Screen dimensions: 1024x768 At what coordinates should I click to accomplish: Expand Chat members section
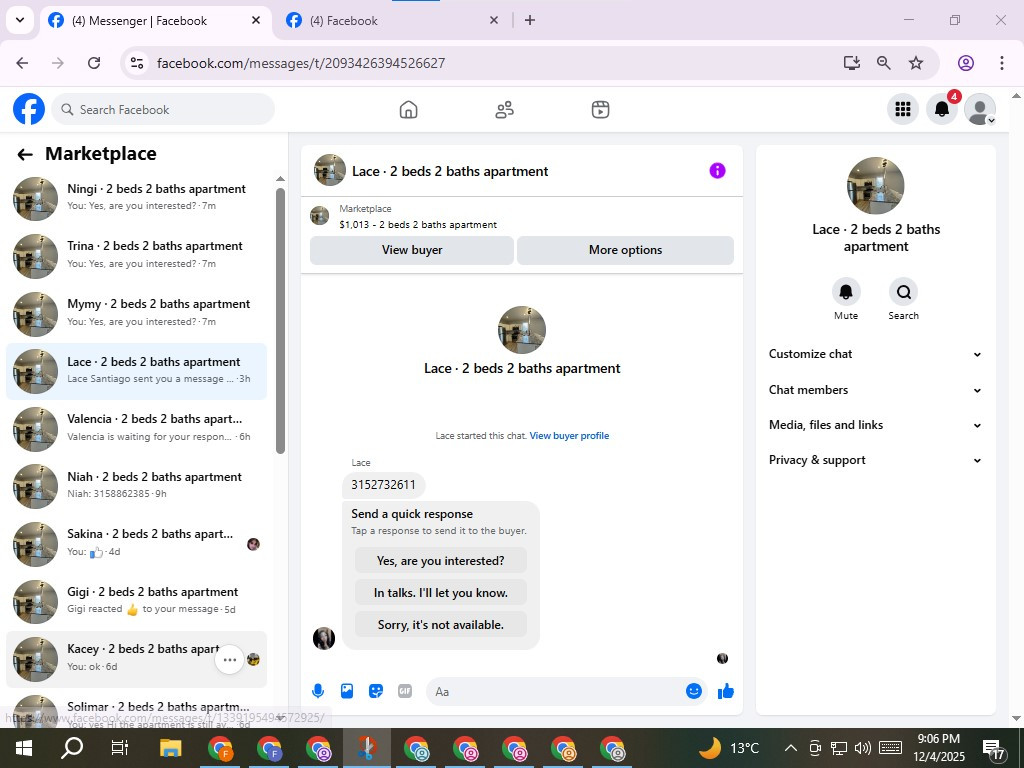[x=875, y=390]
